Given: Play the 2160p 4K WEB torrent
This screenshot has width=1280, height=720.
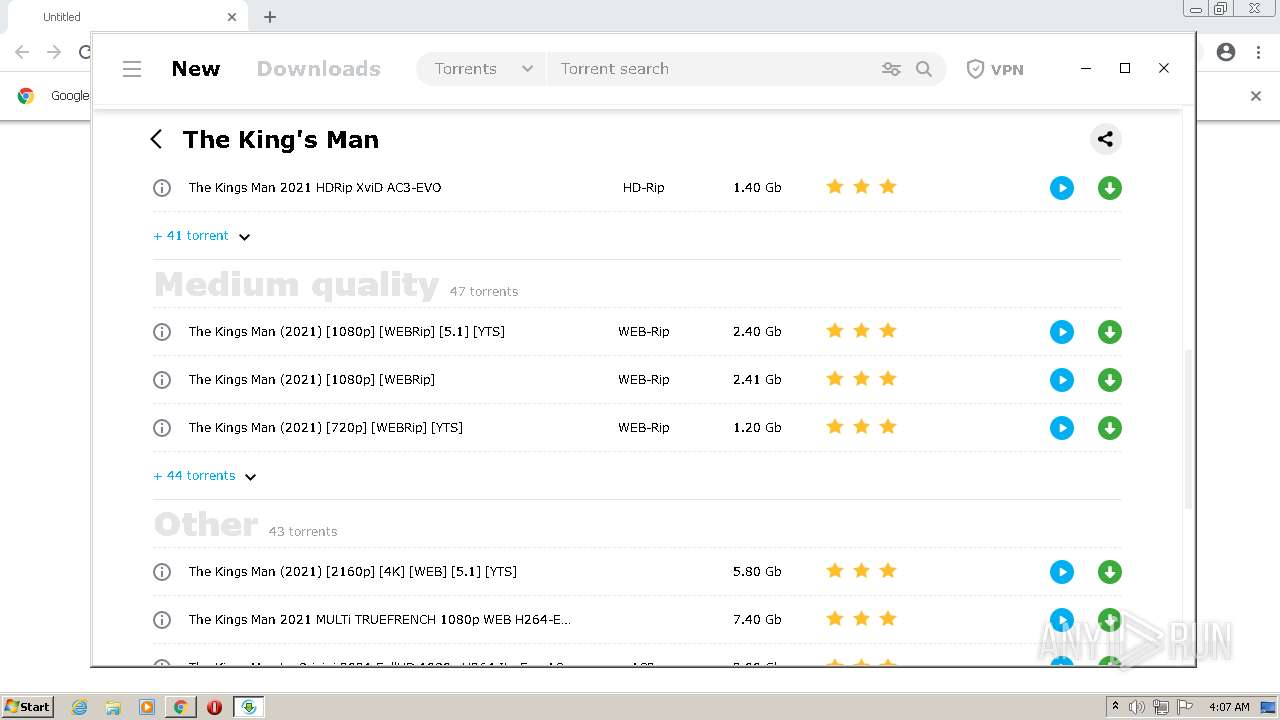Looking at the screenshot, I should [x=1062, y=572].
